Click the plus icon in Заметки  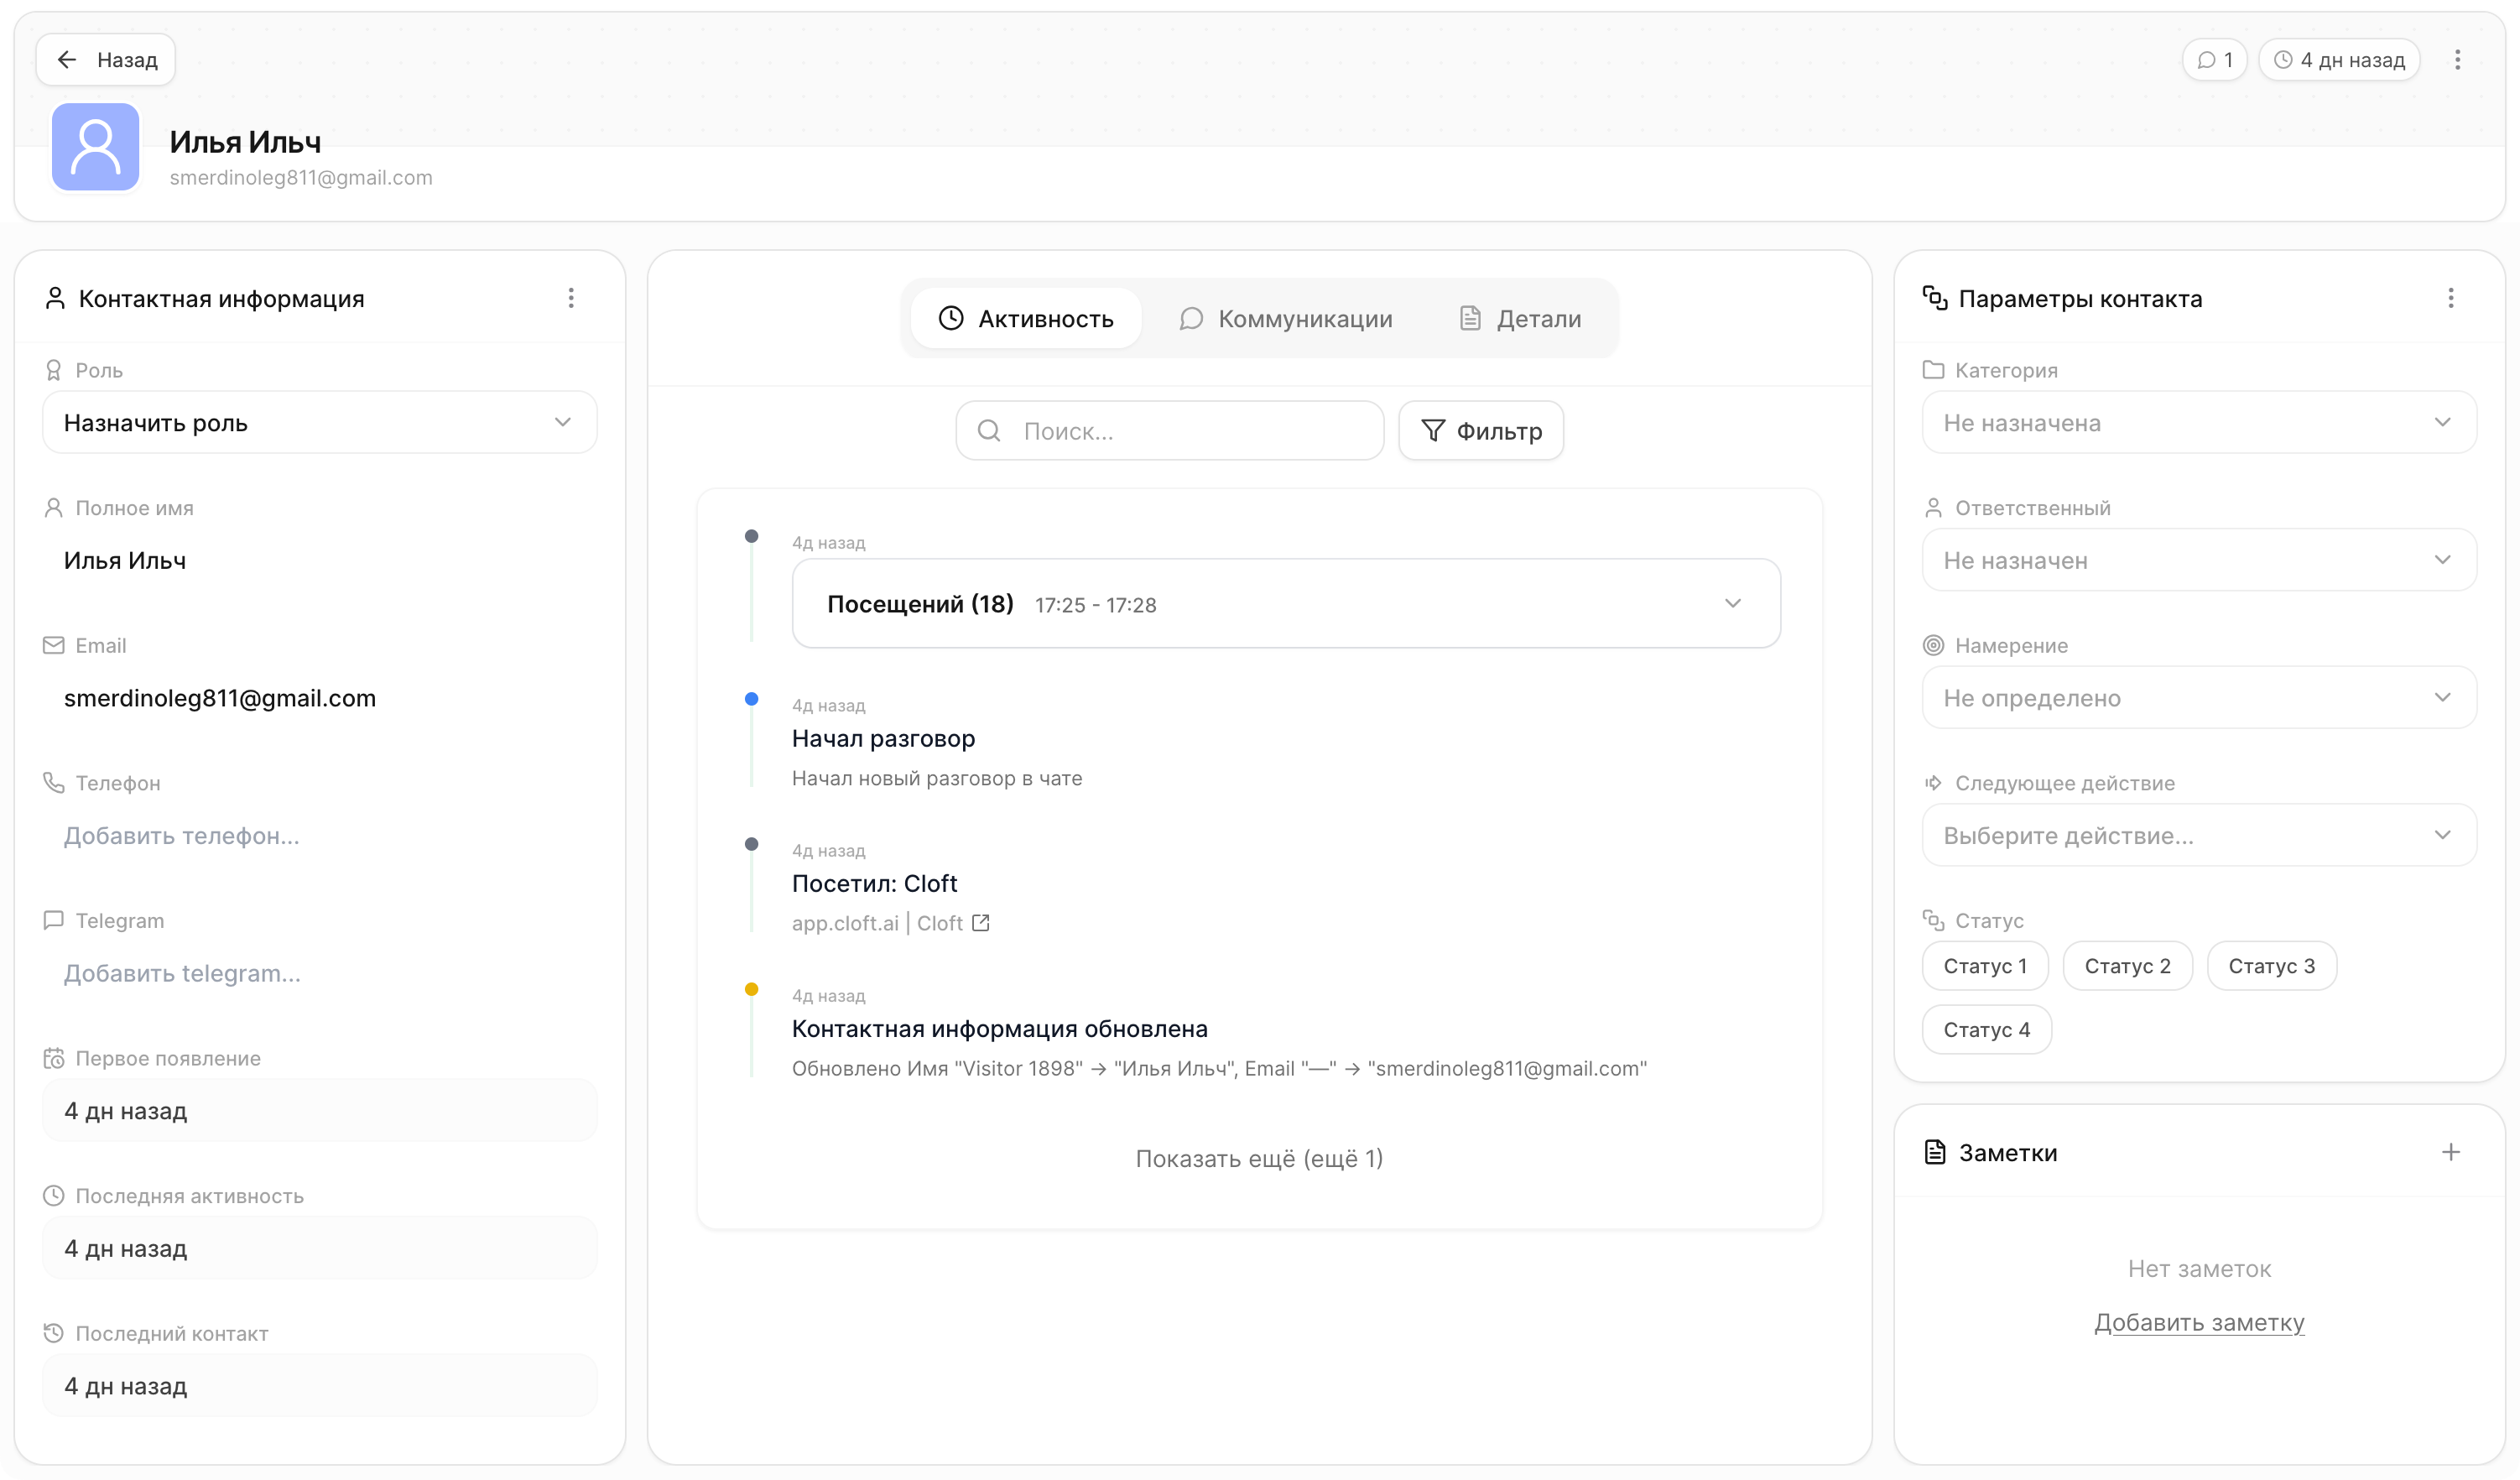pyautogui.click(x=2450, y=1152)
